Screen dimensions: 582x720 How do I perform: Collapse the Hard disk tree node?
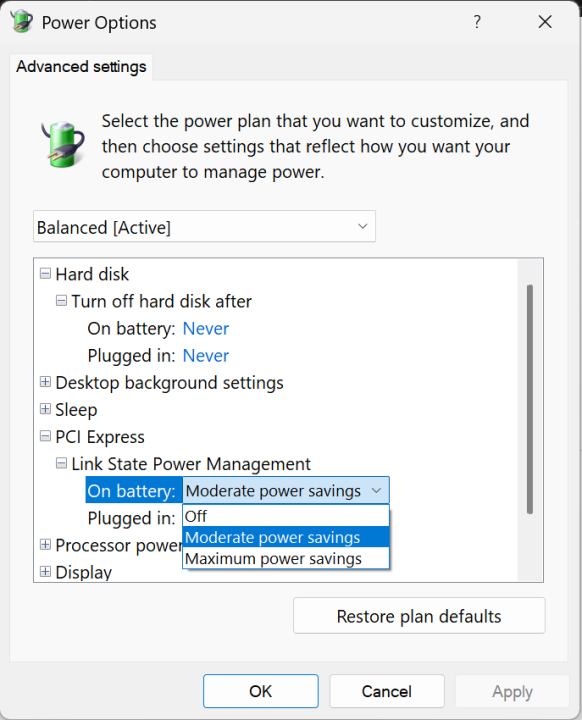(45, 274)
